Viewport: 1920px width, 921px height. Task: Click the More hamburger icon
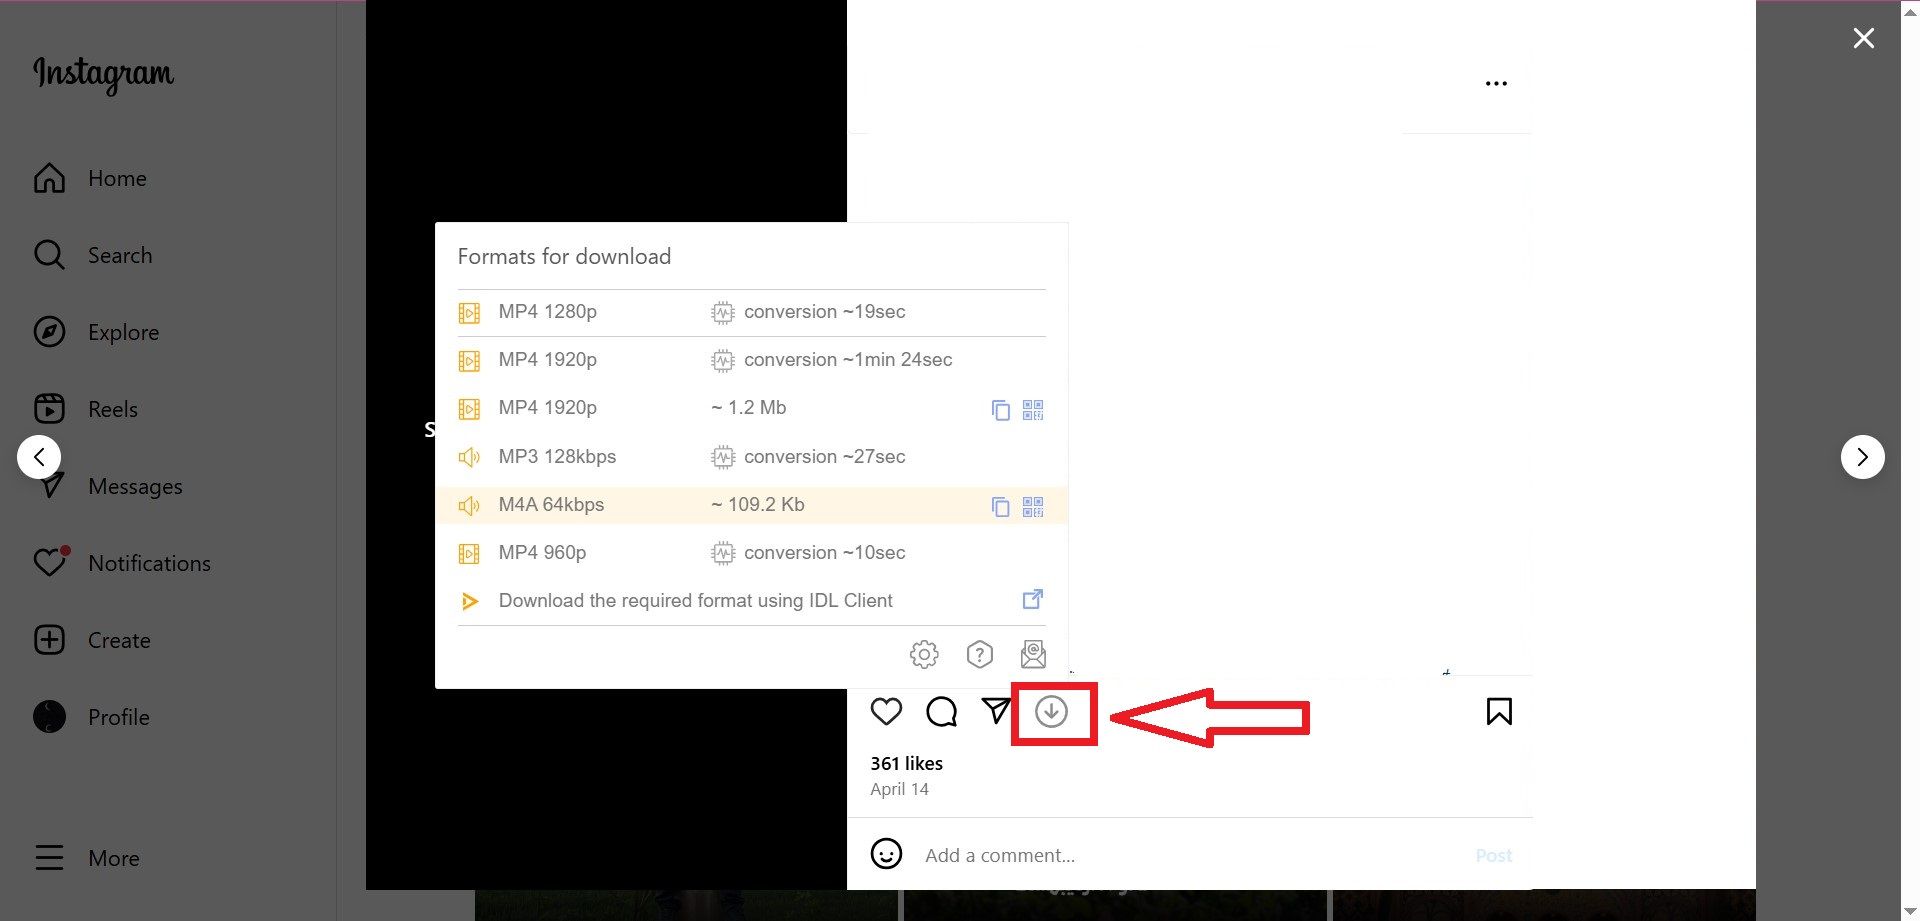click(49, 858)
